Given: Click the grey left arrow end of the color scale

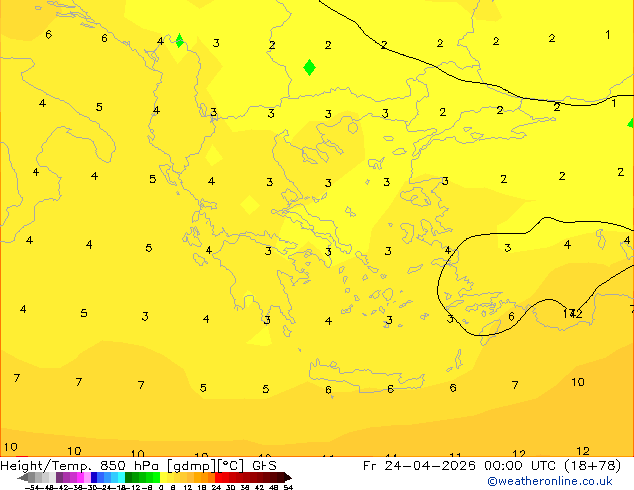Looking at the screenshot, I should point(23,477).
